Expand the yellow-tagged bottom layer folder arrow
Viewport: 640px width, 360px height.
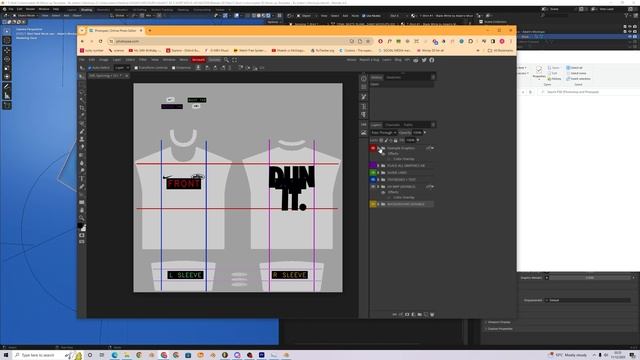point(378,204)
